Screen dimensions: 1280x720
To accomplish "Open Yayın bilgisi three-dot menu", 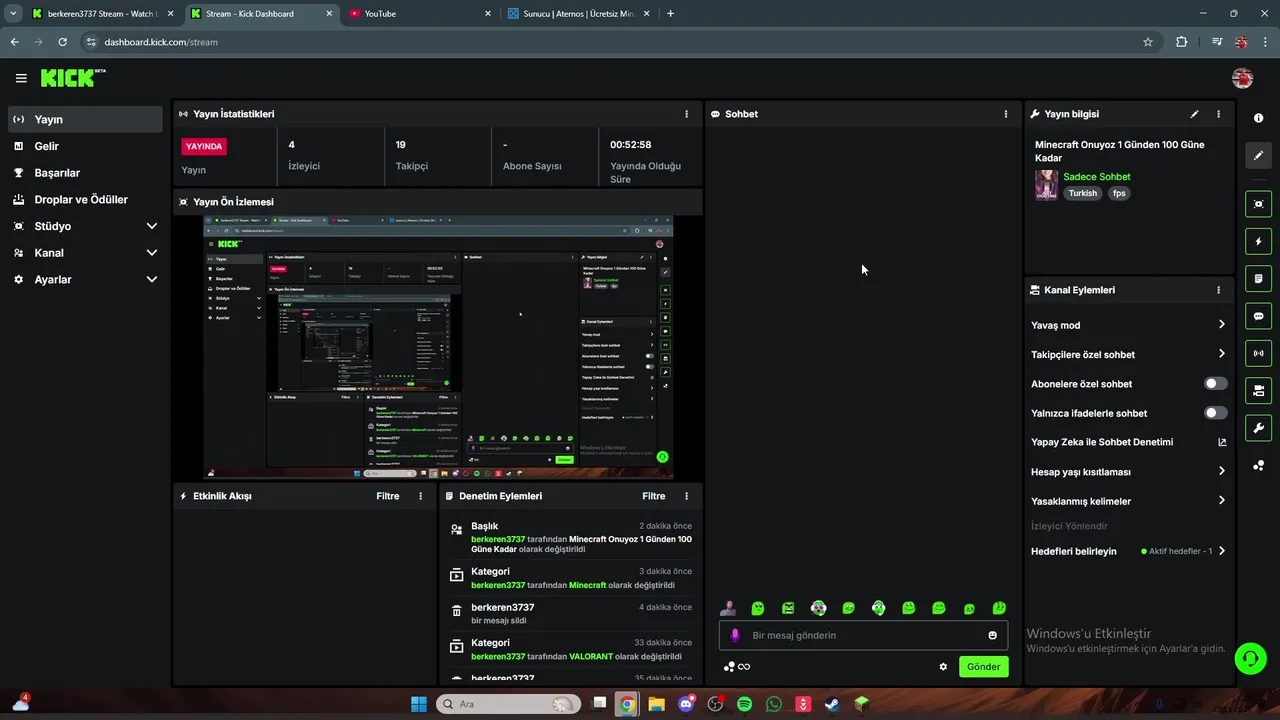I will click(x=1218, y=114).
